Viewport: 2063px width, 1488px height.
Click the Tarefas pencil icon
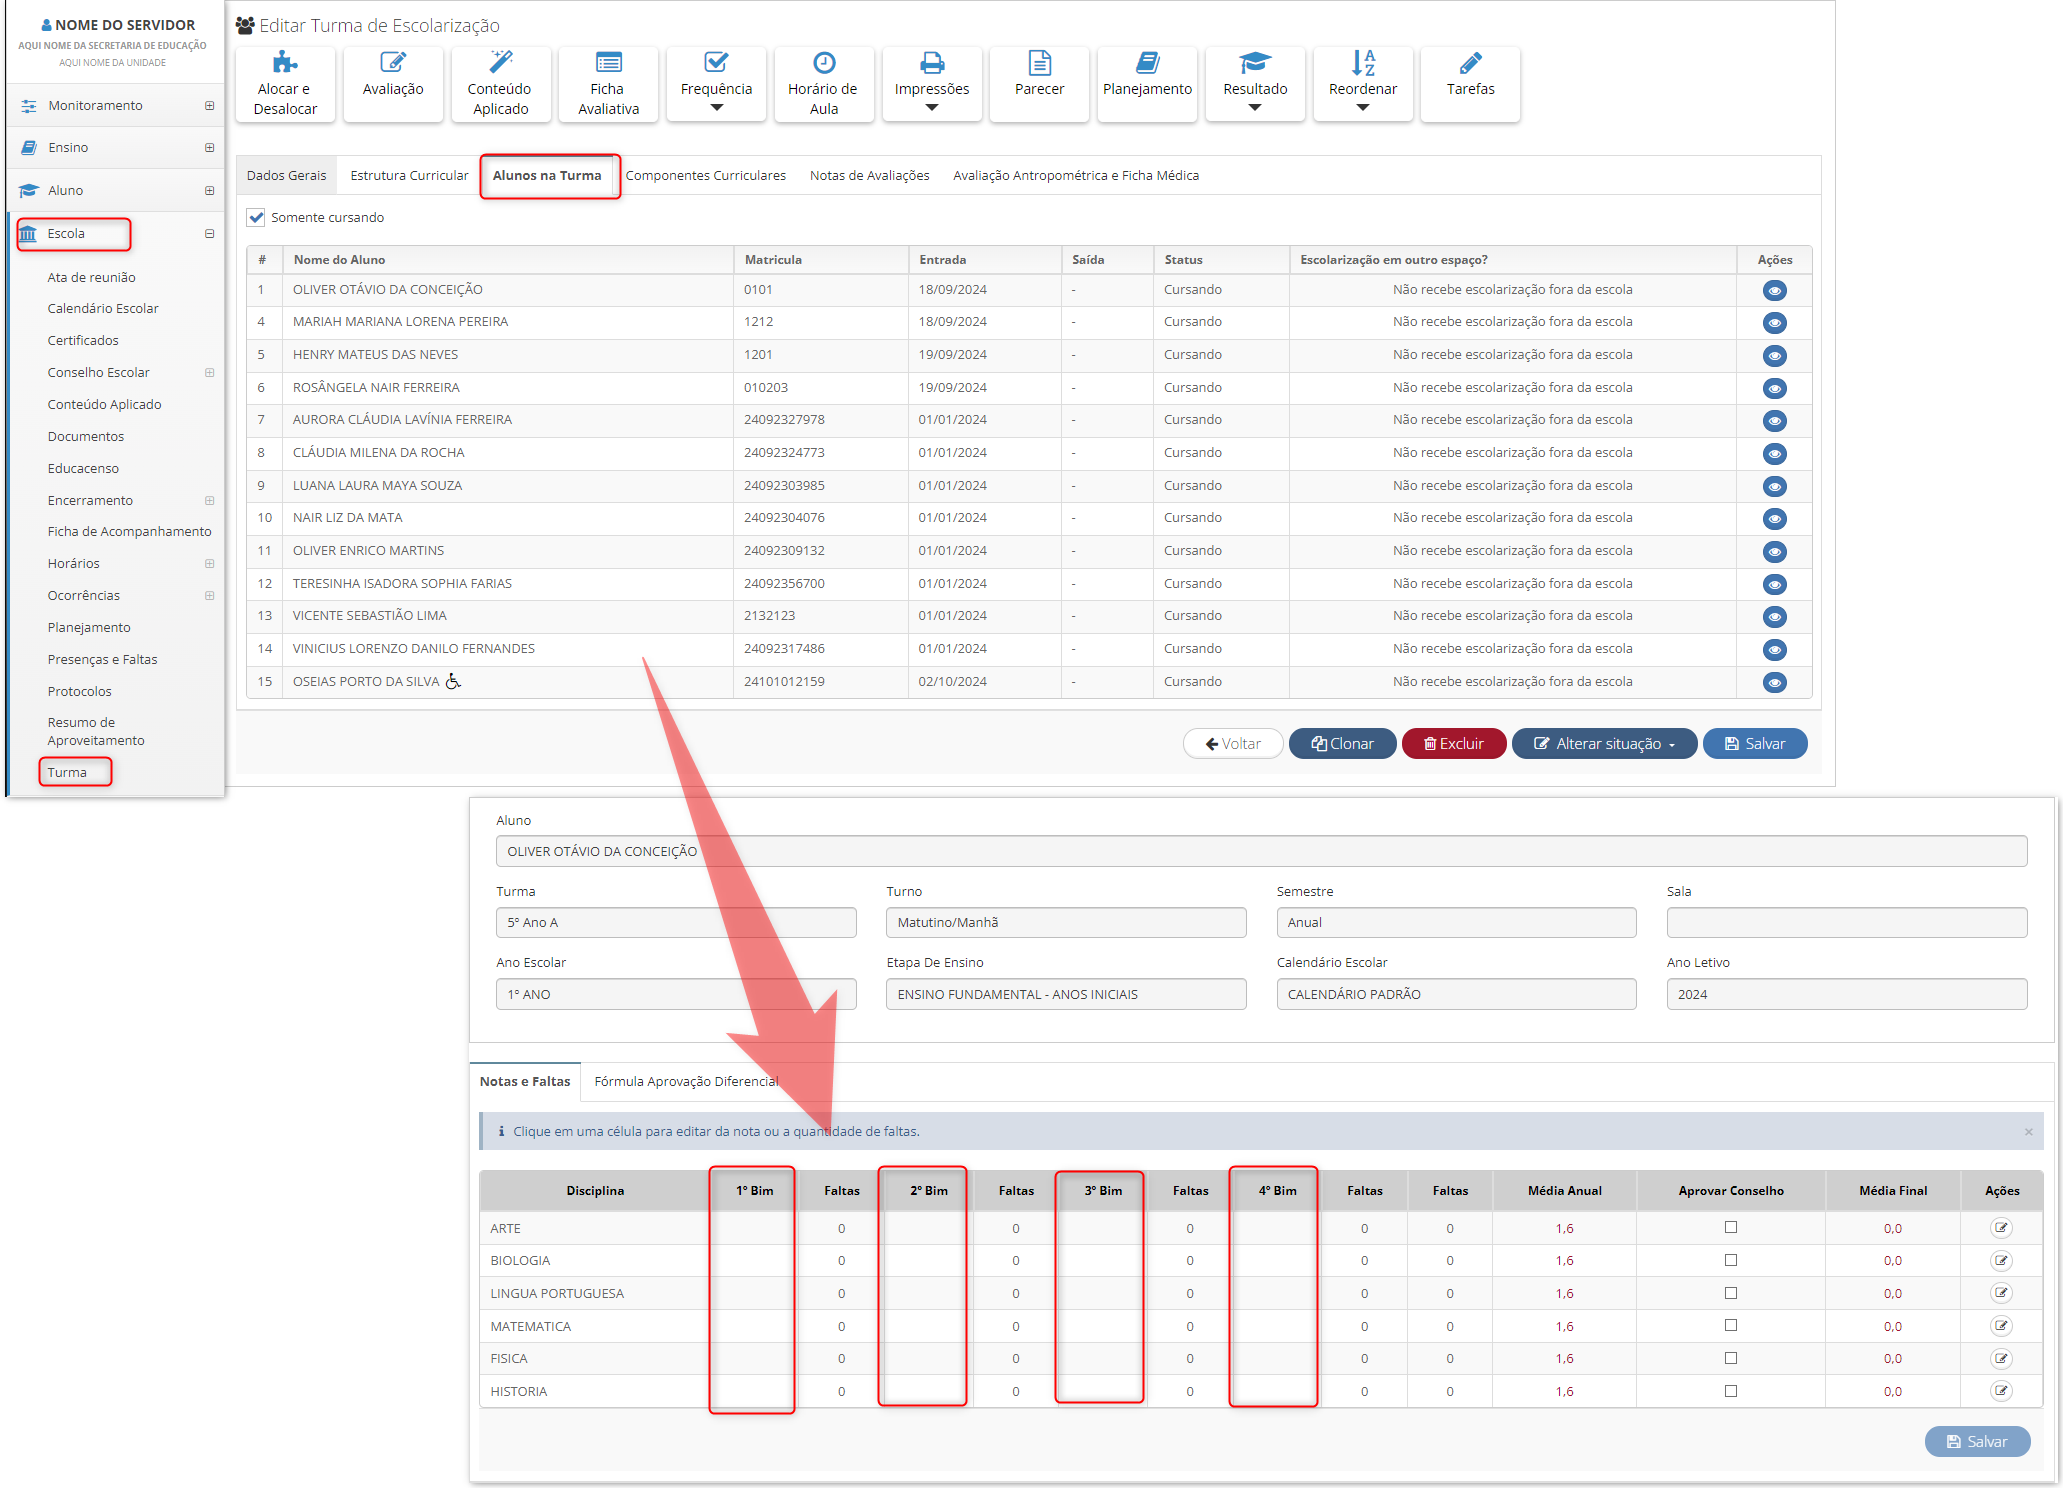[x=1470, y=64]
